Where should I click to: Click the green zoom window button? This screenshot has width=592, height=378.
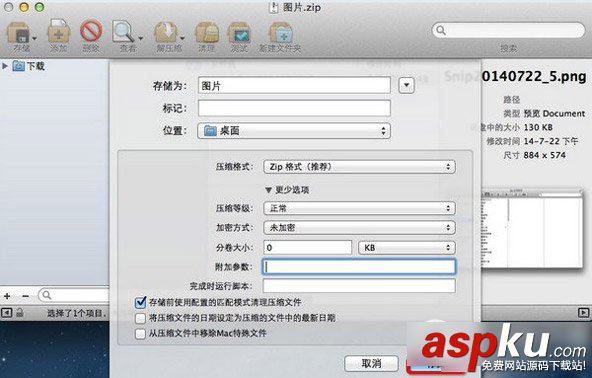click(x=39, y=7)
